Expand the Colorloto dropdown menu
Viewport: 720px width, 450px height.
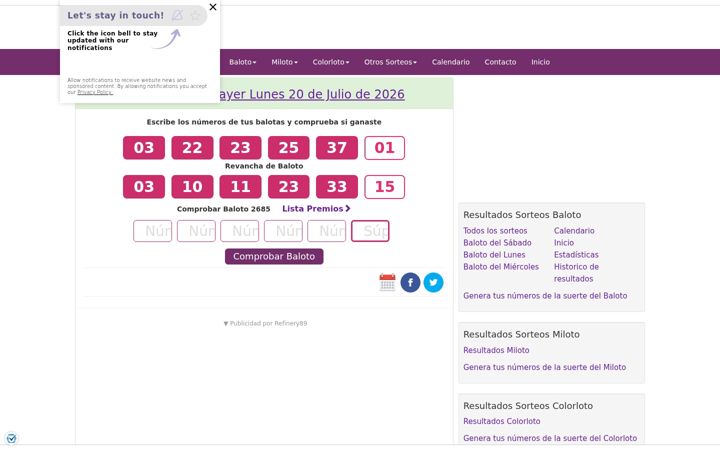331,62
